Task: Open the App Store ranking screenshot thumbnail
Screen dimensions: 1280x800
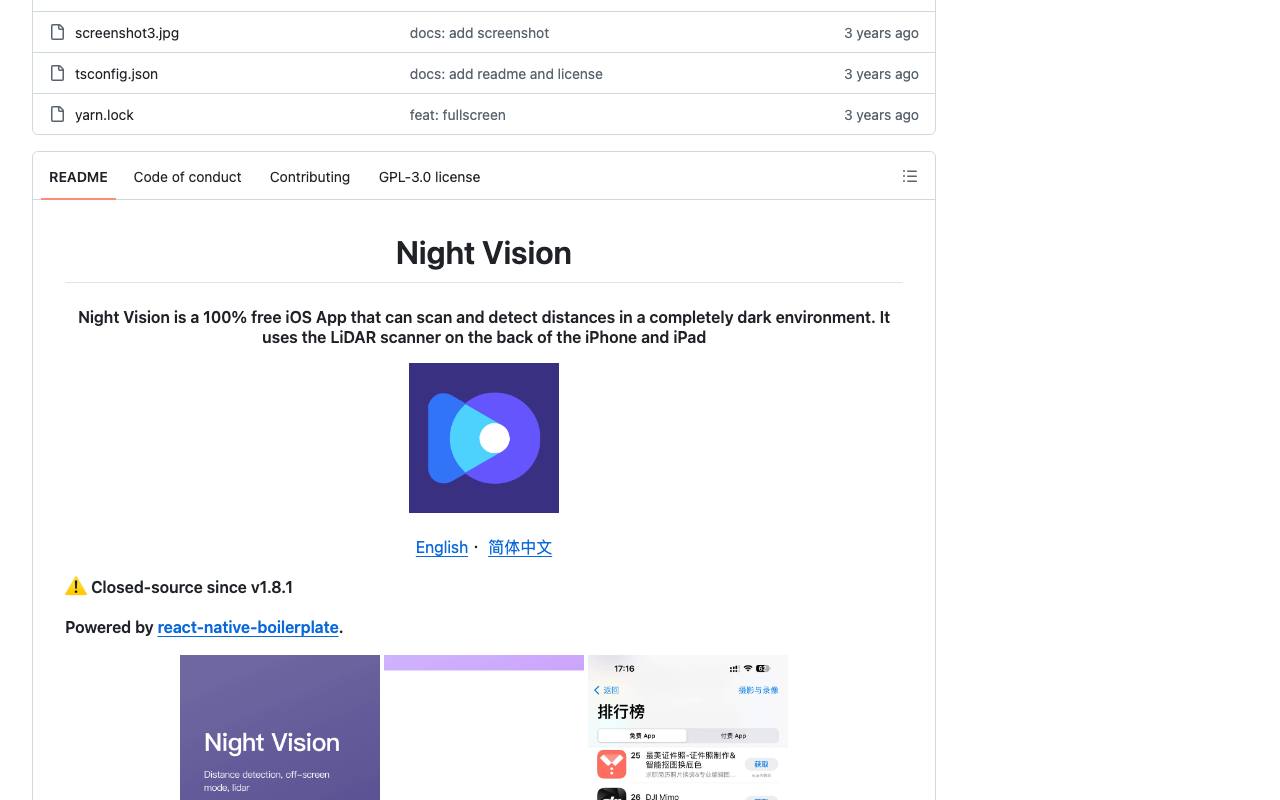Action: (x=688, y=727)
